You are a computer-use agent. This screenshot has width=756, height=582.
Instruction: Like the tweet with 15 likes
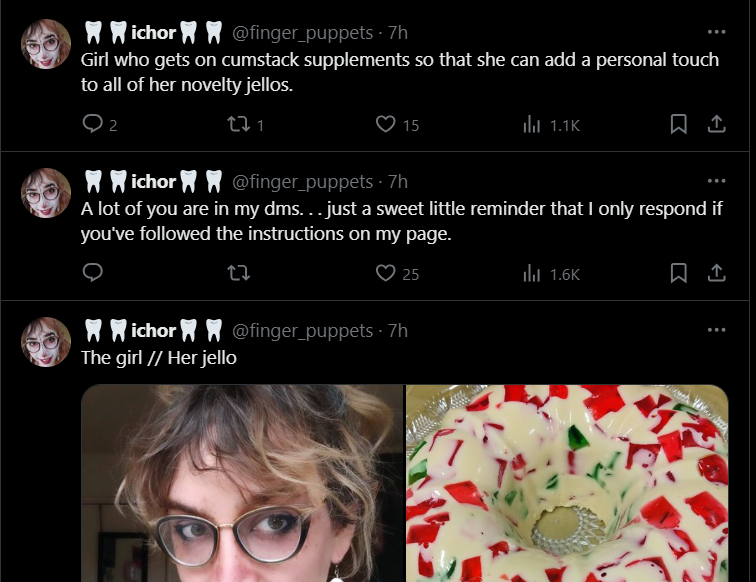coord(386,124)
